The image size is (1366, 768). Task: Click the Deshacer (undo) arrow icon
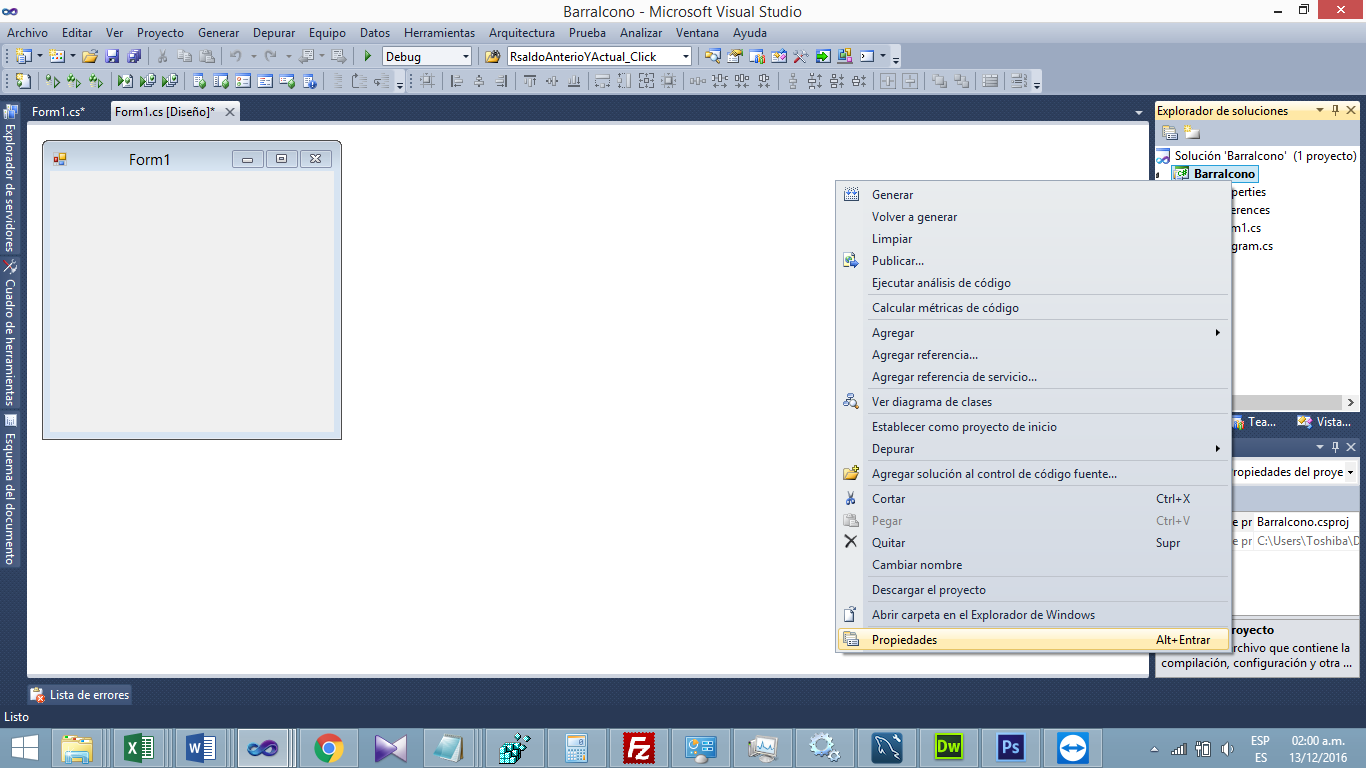pos(236,56)
